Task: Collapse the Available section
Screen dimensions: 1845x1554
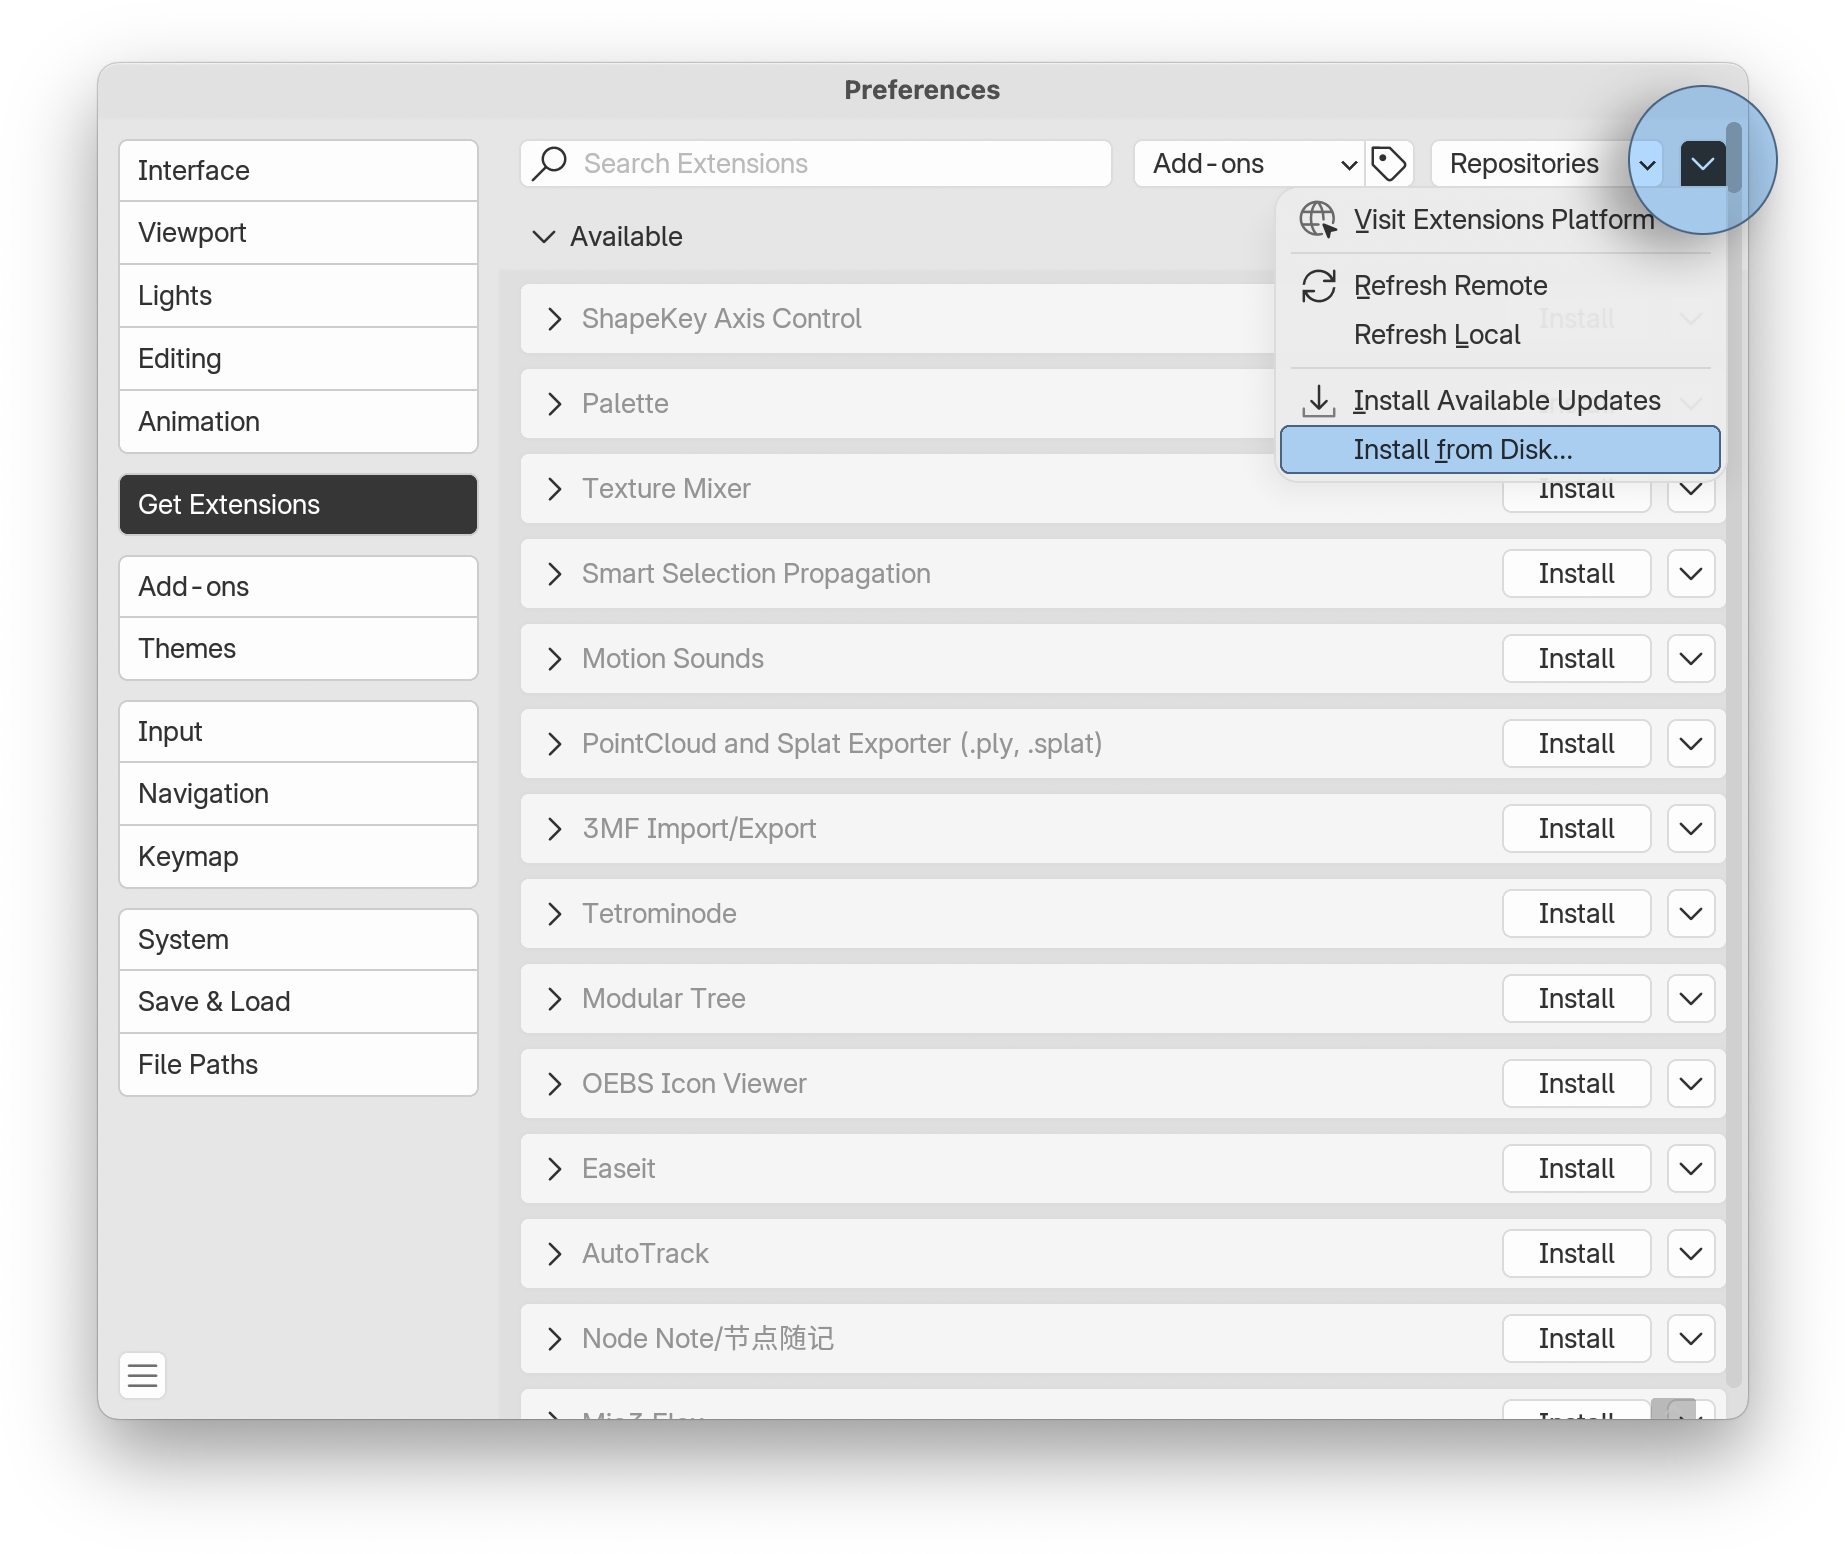Action: pos(544,237)
